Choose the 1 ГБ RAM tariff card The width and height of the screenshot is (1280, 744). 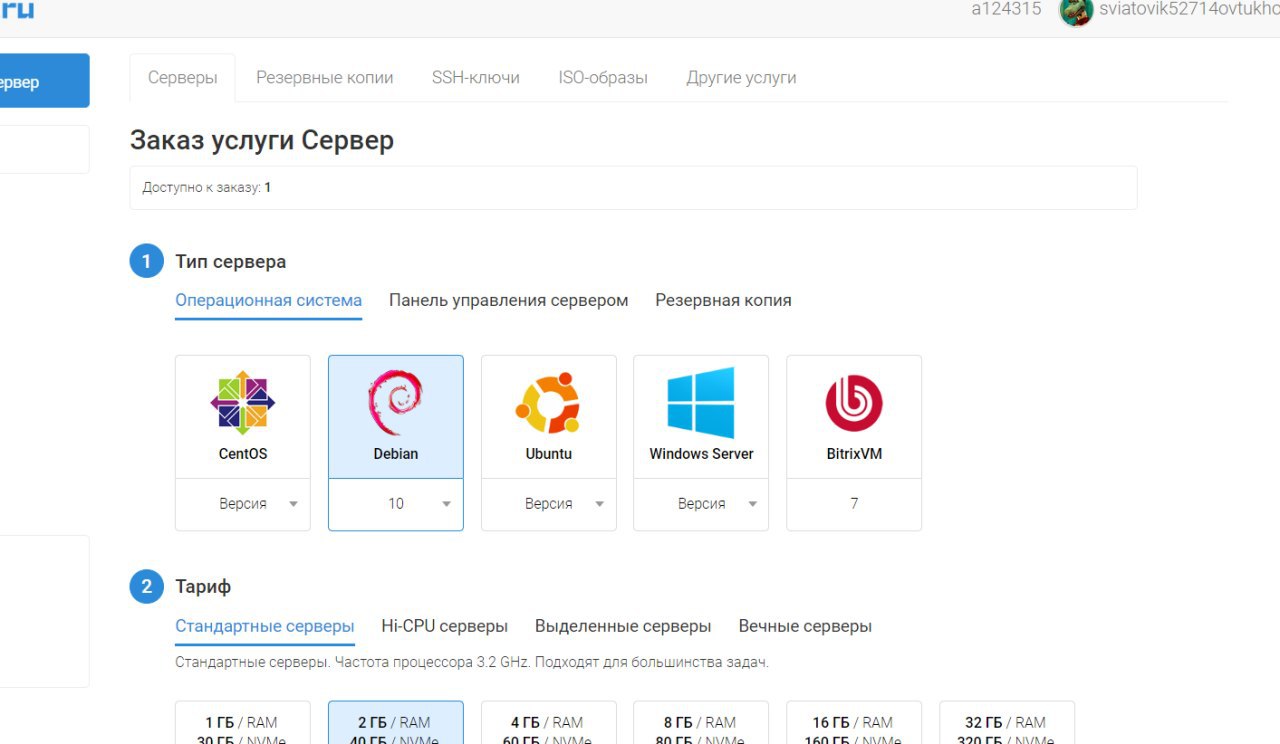(243, 723)
